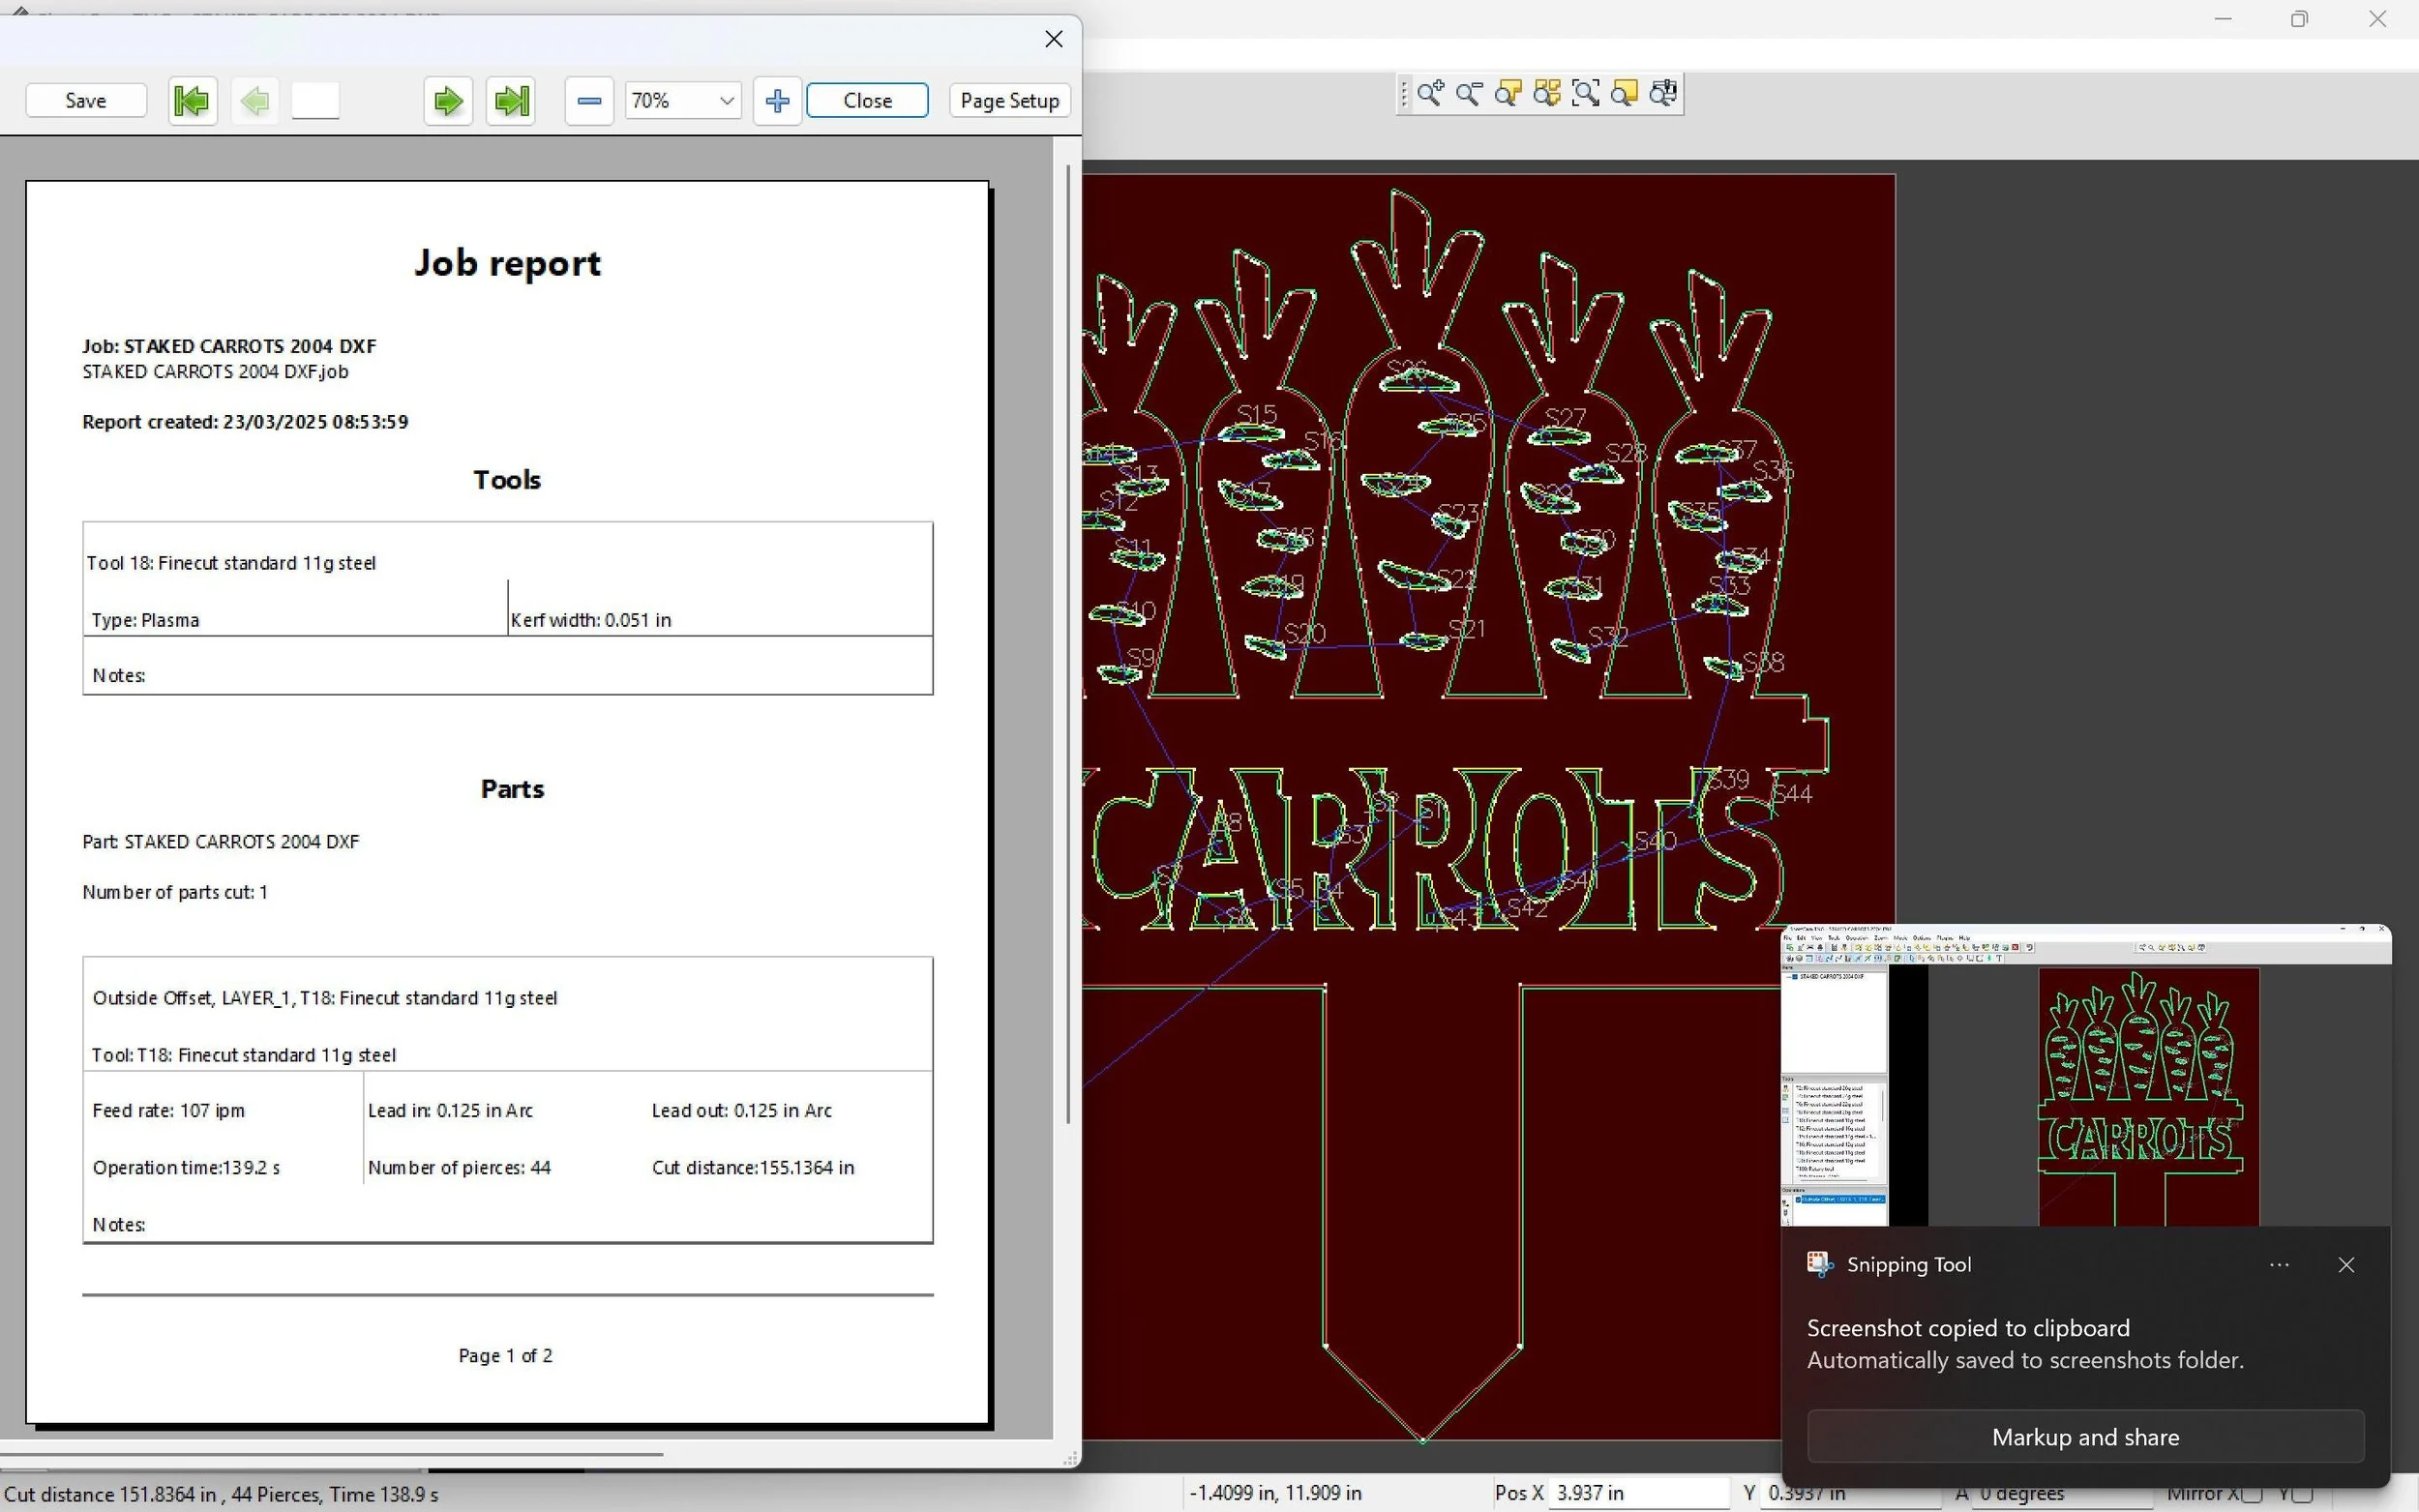This screenshot has width=2419, height=1512.
Task: Click Markup and share in notification
Action: click(x=2085, y=1437)
